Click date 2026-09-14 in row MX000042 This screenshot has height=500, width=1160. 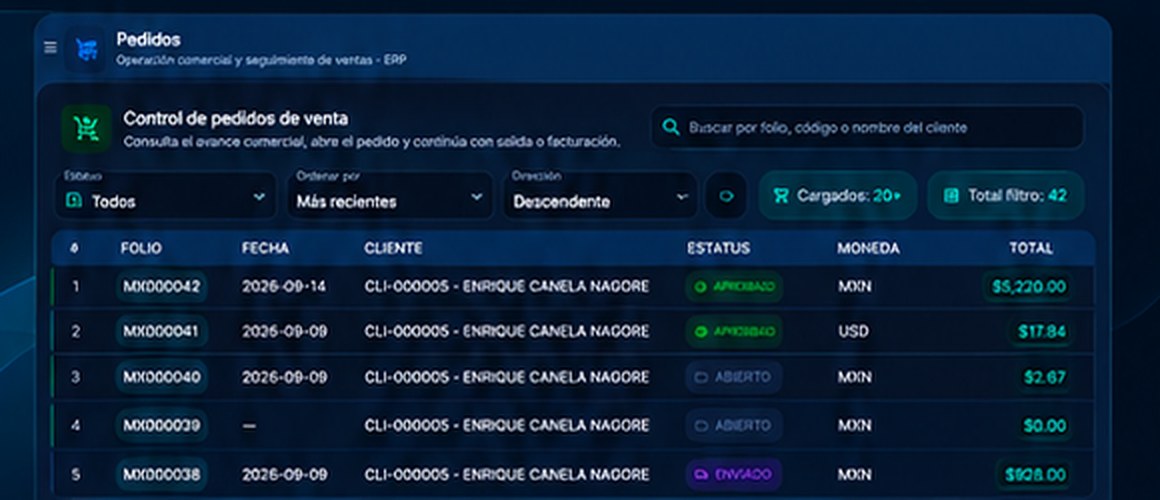pos(283,287)
